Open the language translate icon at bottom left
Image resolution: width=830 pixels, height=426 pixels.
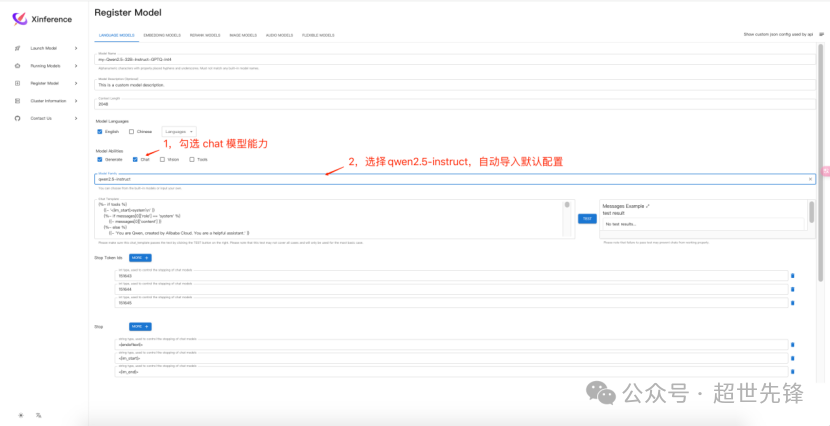tap(38, 415)
